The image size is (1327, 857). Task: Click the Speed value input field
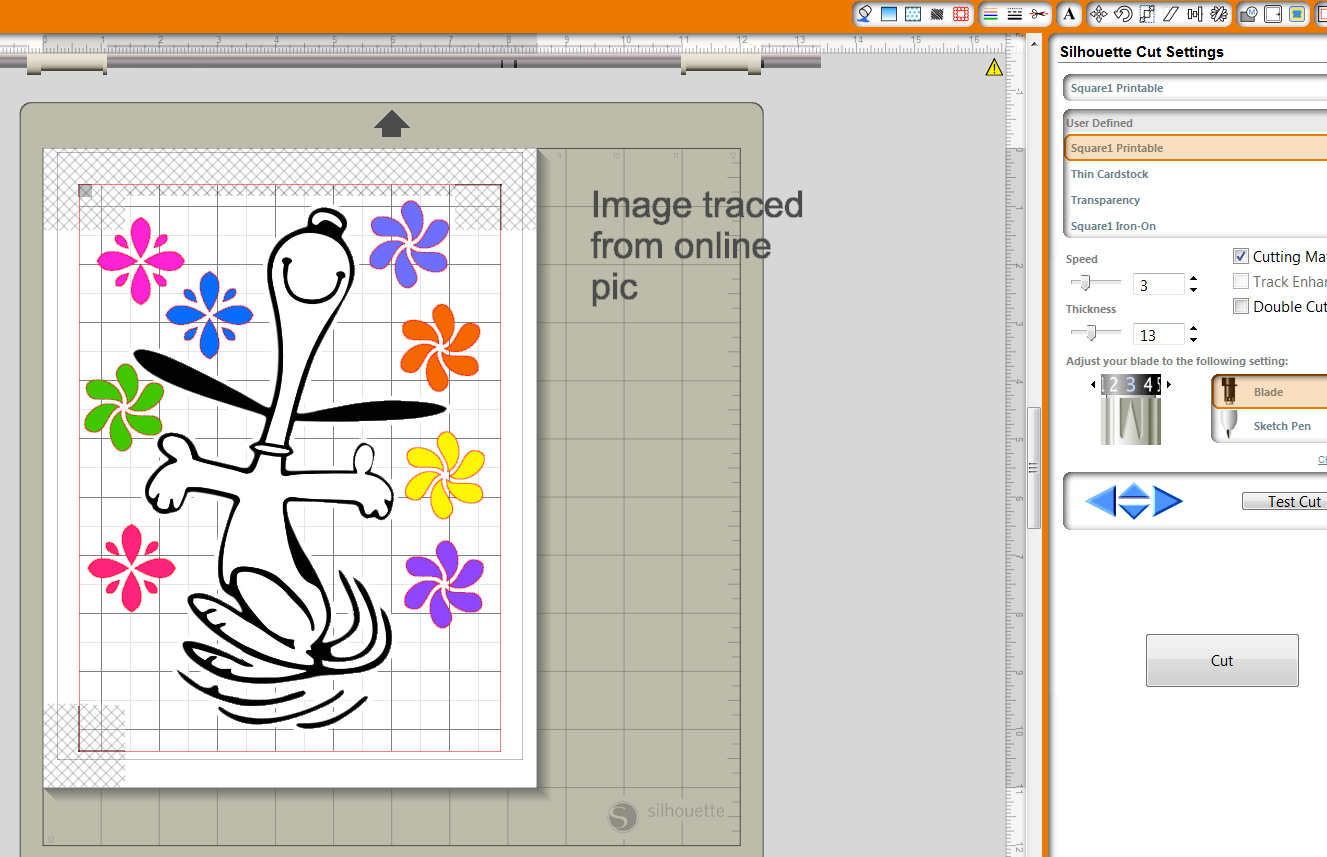tap(1158, 285)
